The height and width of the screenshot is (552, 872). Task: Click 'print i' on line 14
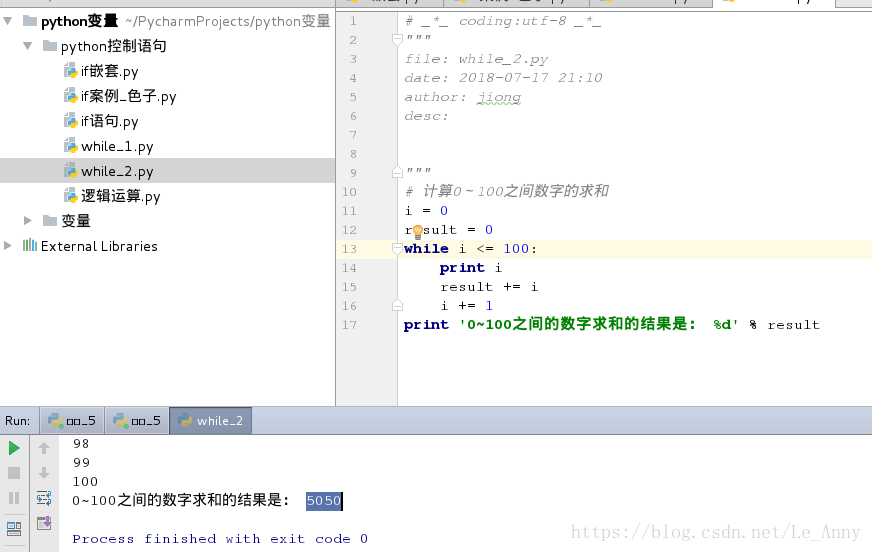[x=470, y=268]
